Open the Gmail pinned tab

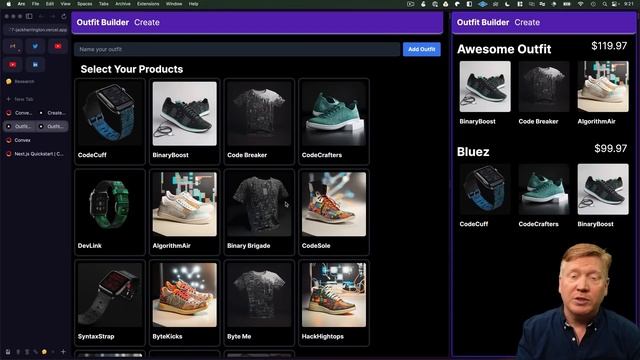(13, 46)
